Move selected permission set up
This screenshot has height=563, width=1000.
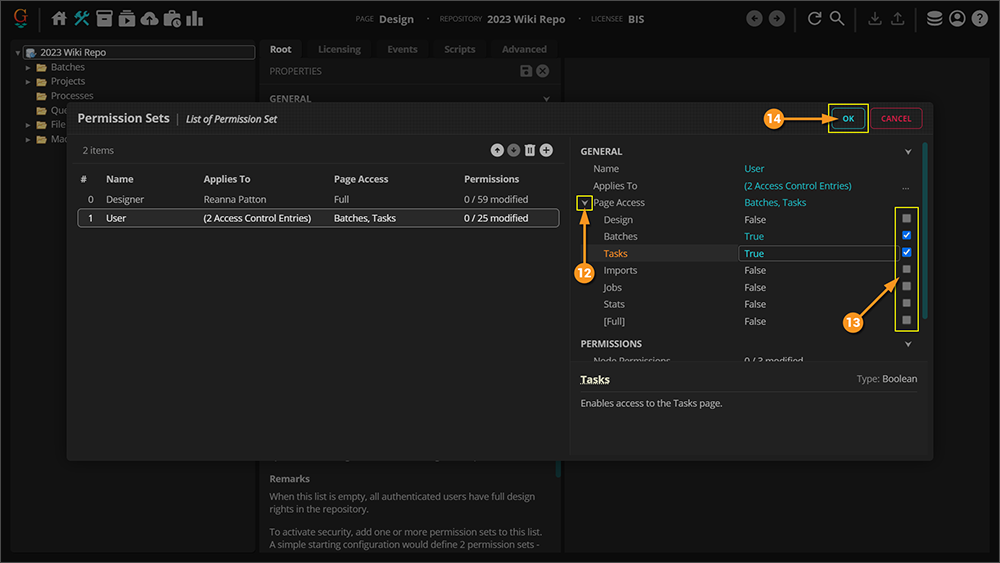coord(497,150)
